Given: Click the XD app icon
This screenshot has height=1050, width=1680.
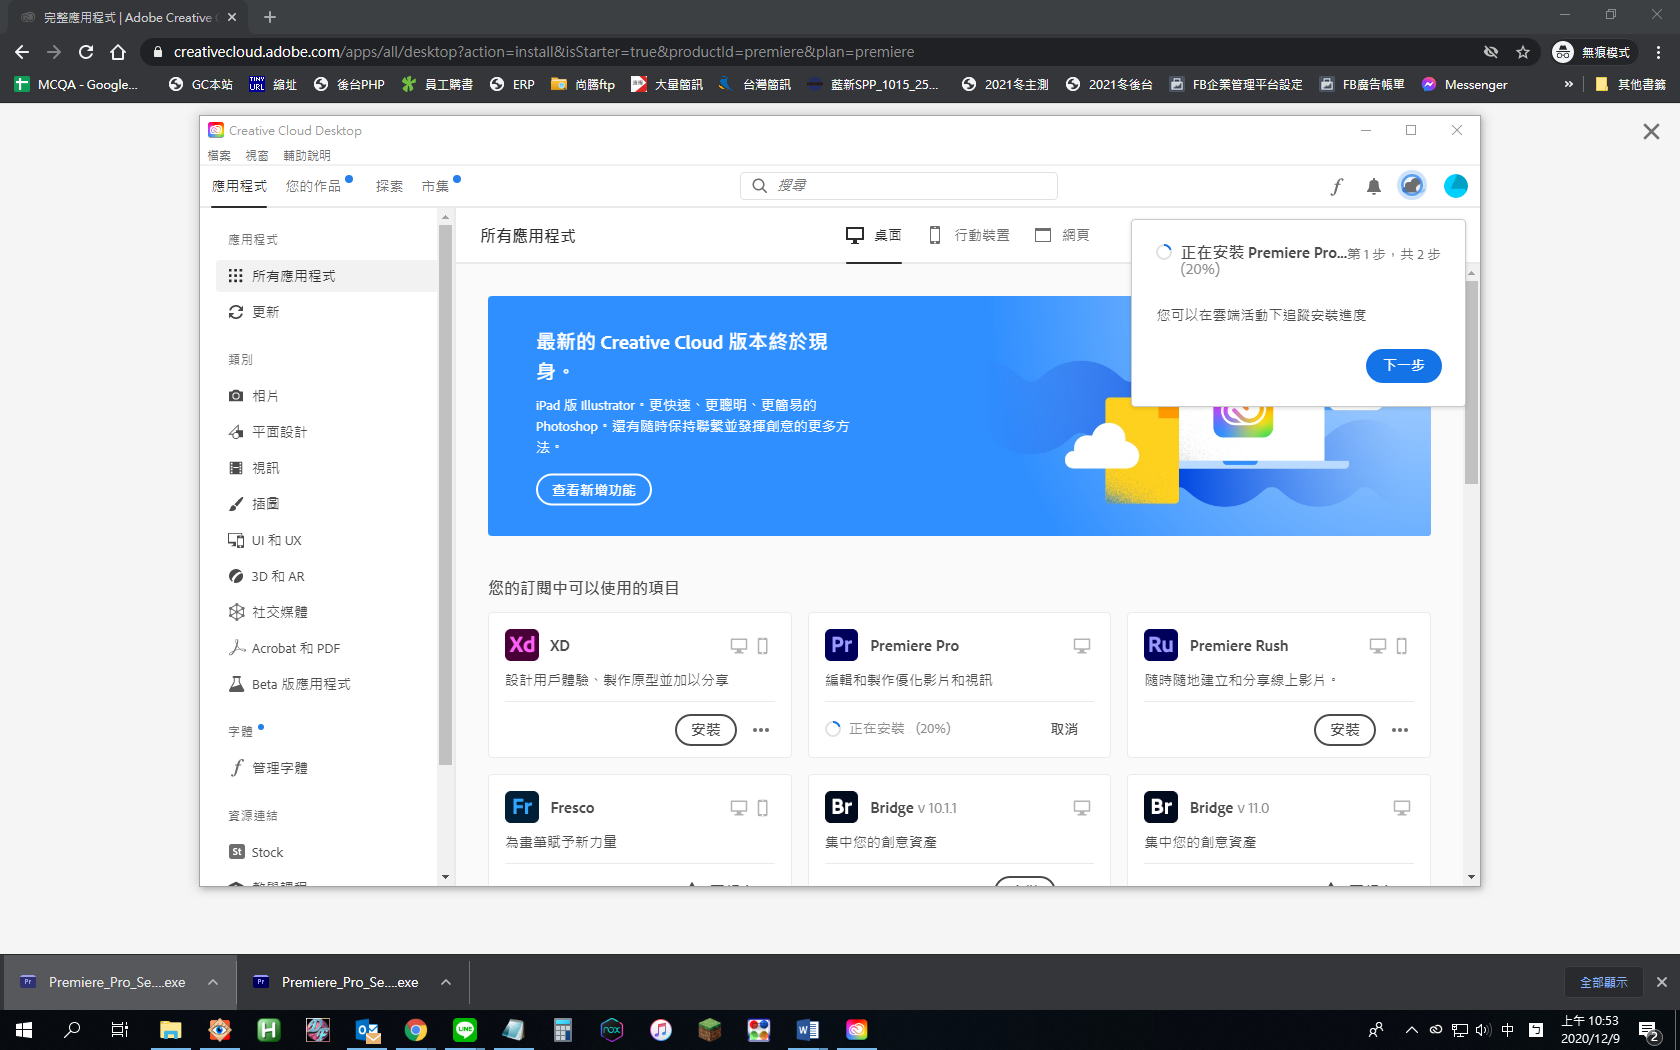Looking at the screenshot, I should click(522, 645).
